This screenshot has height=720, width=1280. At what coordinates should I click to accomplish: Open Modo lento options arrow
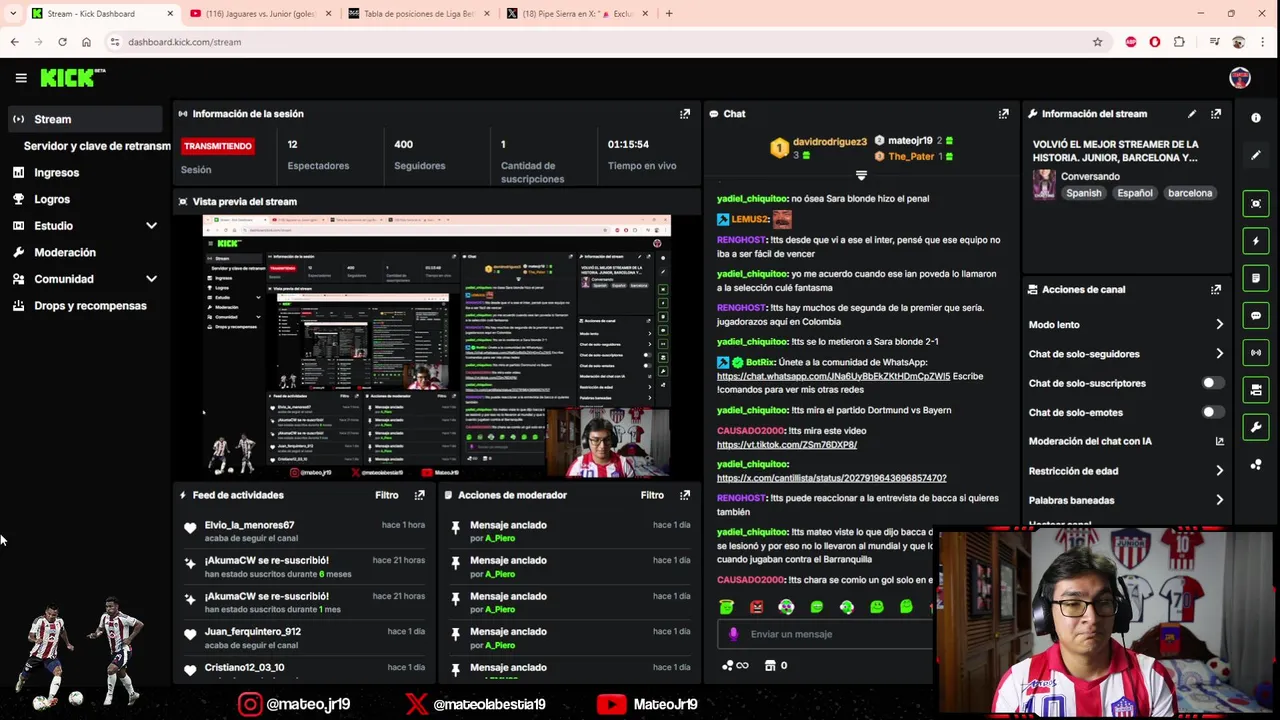coord(1219,324)
